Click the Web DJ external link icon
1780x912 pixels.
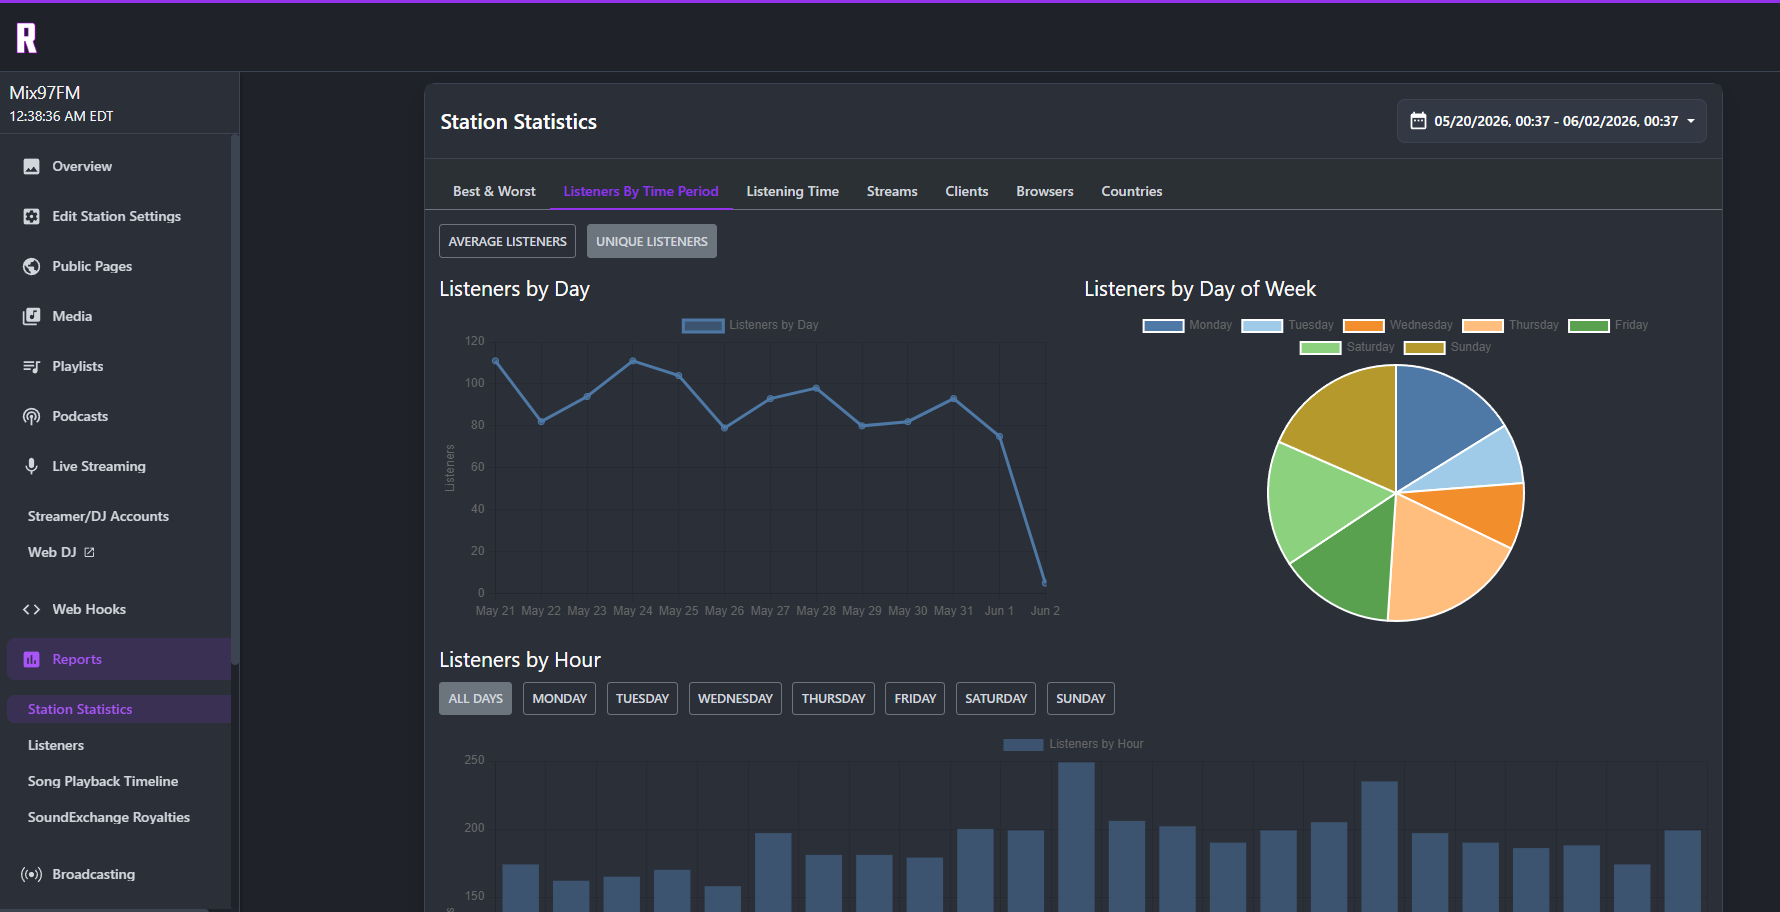coord(89,552)
